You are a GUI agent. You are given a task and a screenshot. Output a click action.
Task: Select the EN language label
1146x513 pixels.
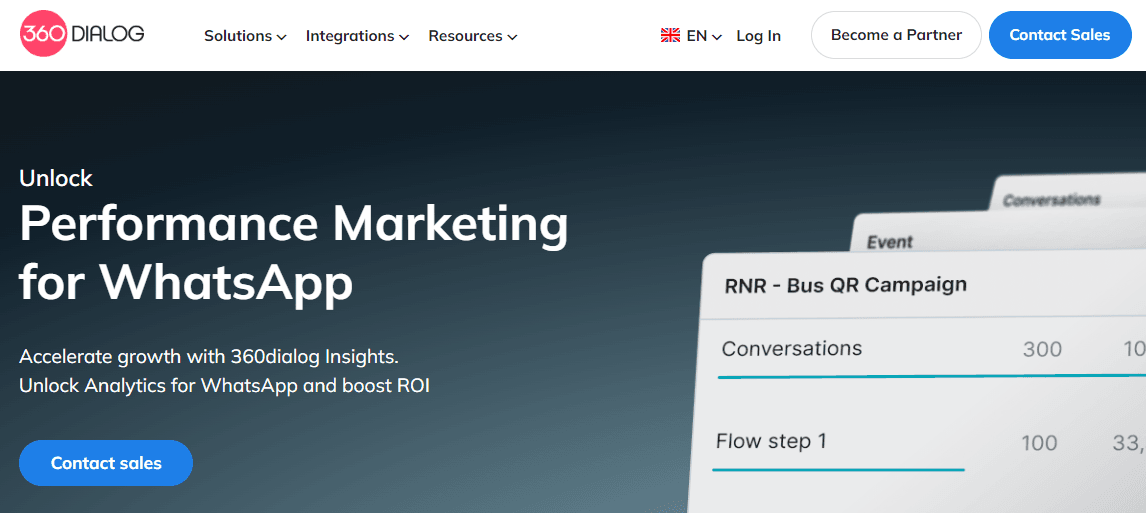coord(697,36)
